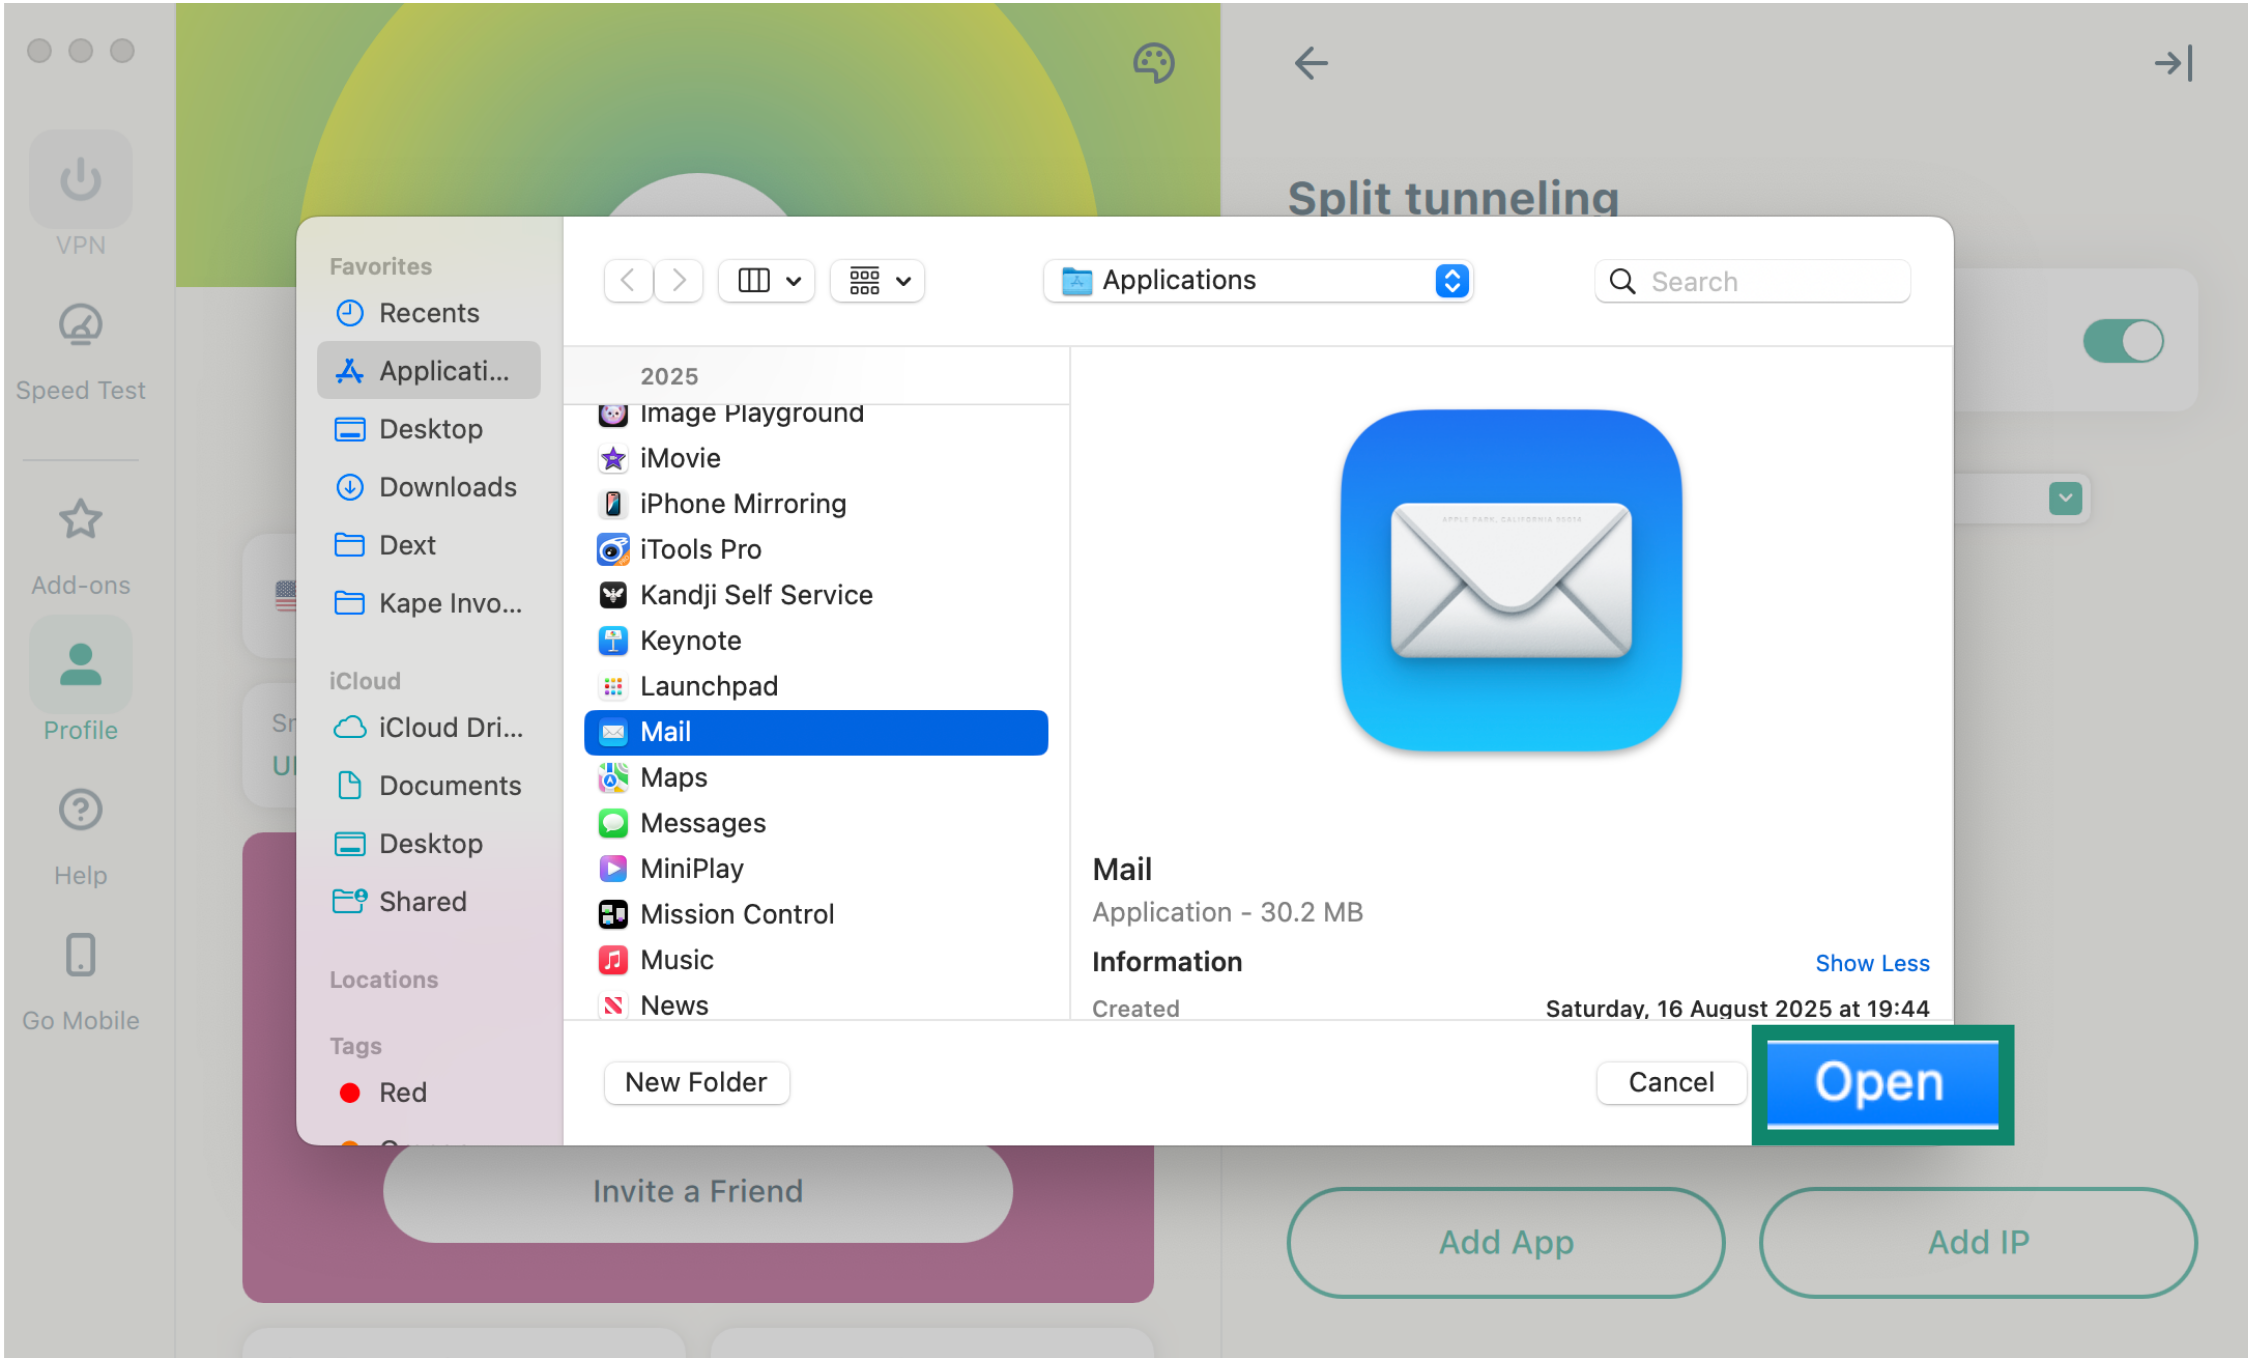2248x1358 pixels.
Task: Open Add-ons star icon
Action: point(80,520)
